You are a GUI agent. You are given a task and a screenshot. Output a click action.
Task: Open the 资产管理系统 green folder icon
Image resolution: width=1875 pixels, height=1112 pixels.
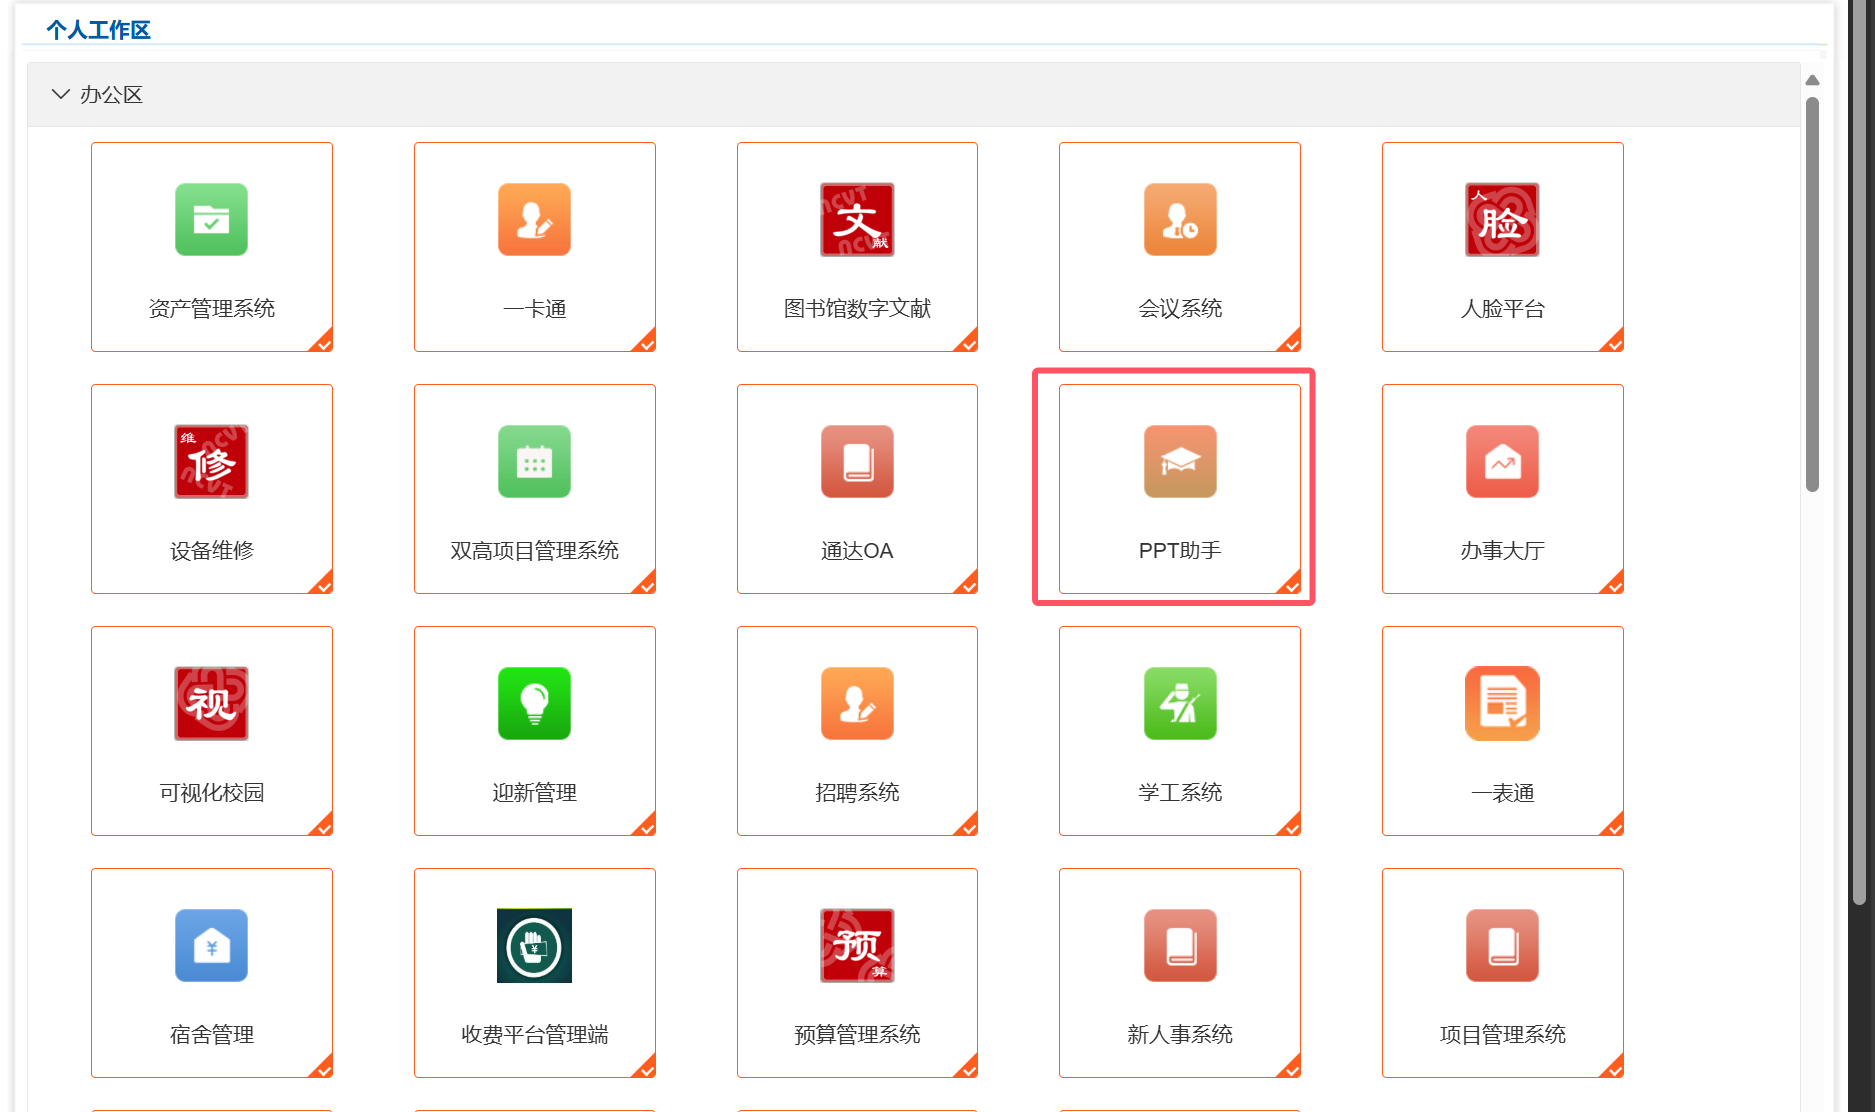211,220
